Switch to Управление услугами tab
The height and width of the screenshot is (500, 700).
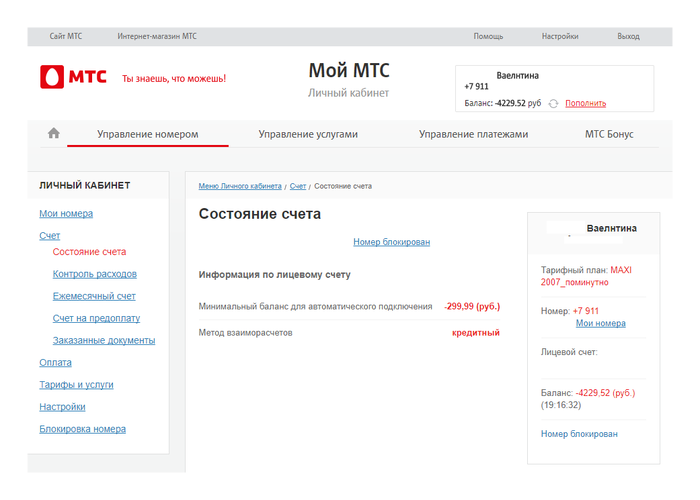tap(307, 134)
